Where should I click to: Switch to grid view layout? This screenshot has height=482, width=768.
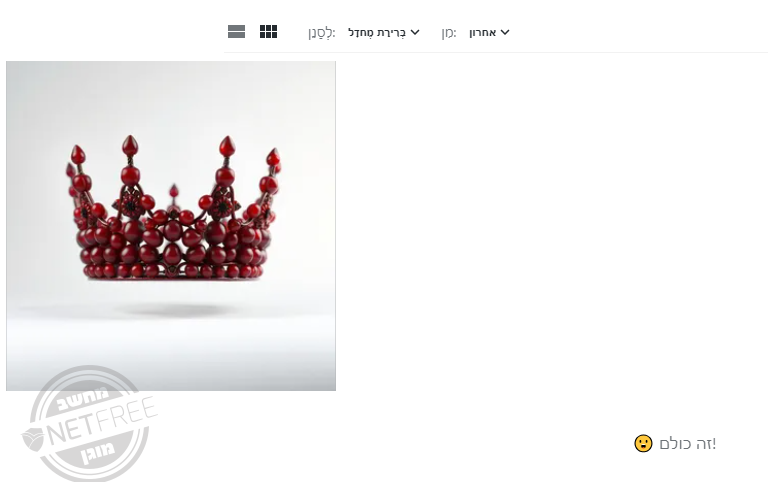[x=268, y=32]
